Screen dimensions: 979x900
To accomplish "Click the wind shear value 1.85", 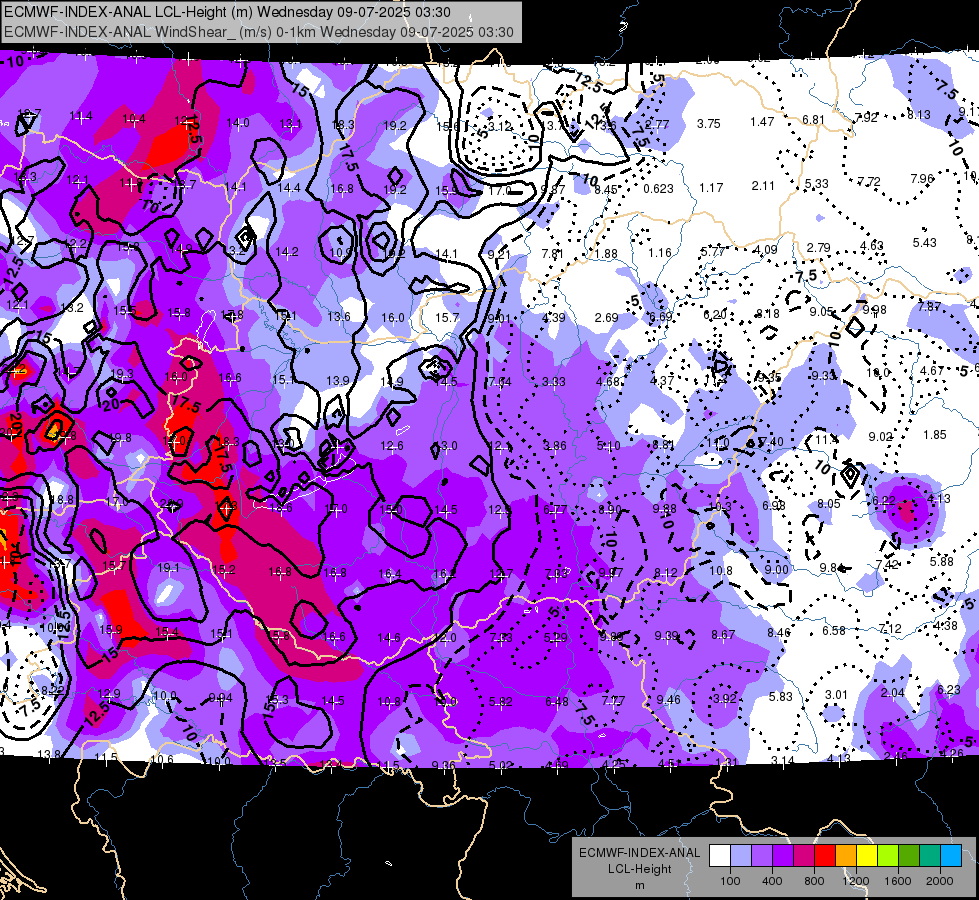I will [x=935, y=435].
